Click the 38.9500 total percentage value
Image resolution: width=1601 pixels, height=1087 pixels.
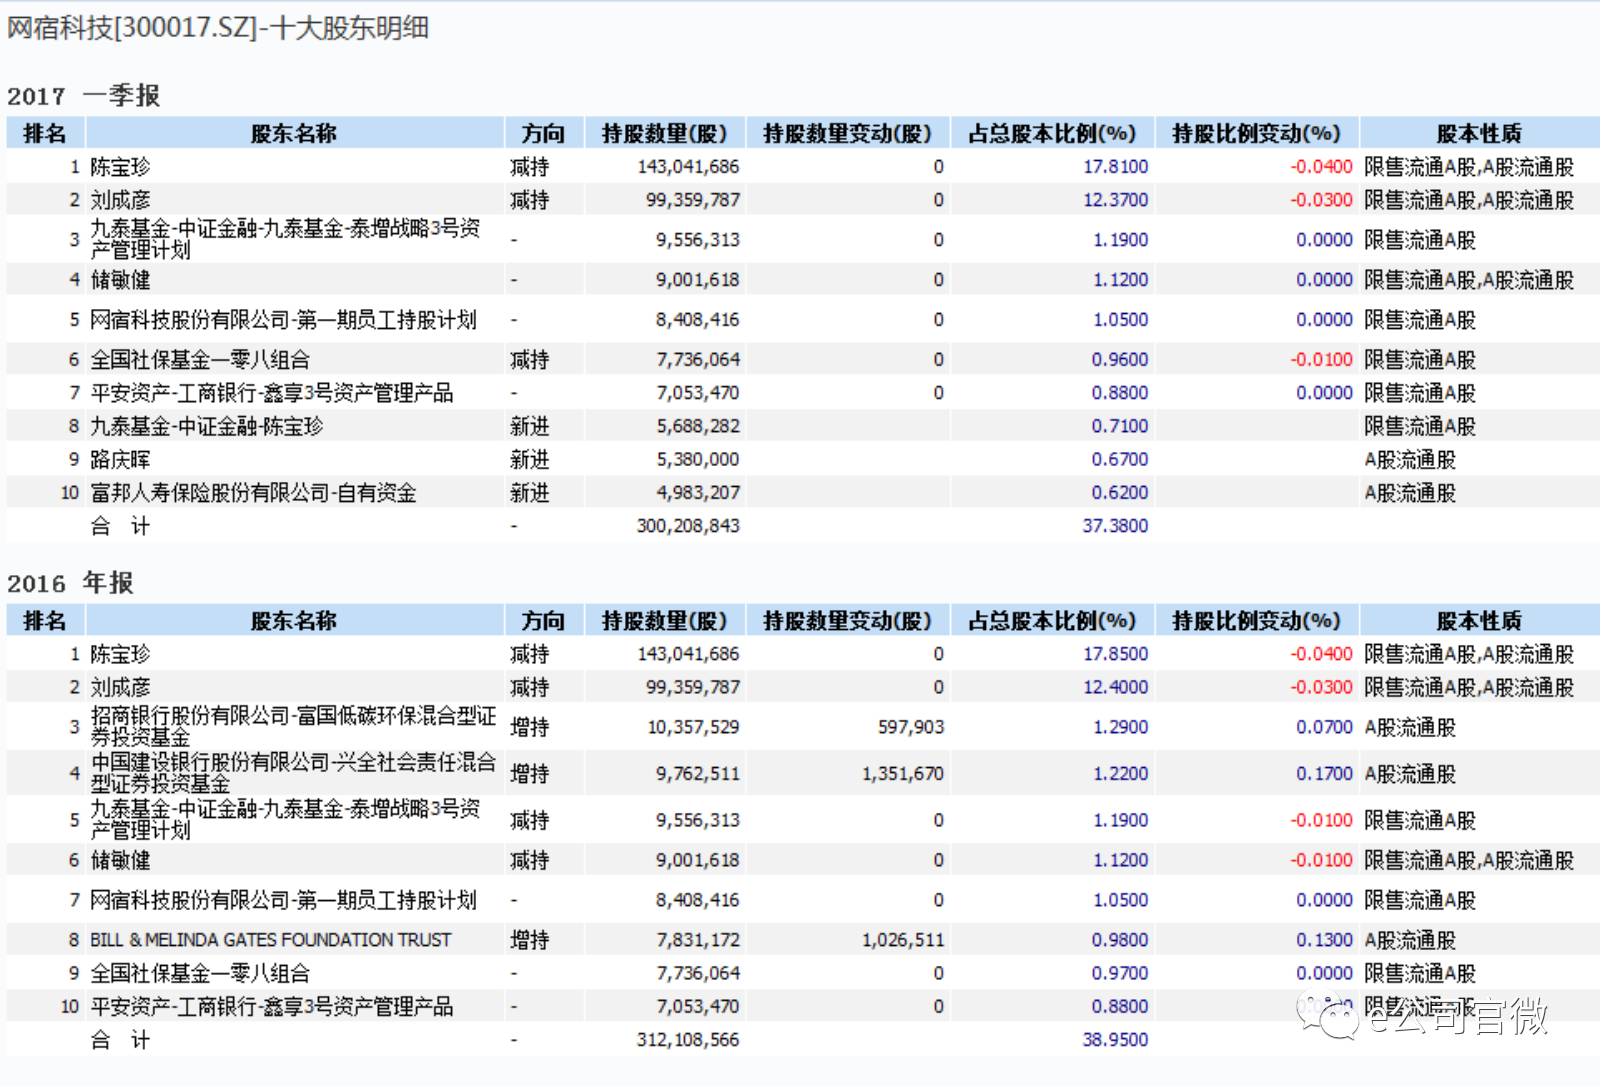1115,1040
